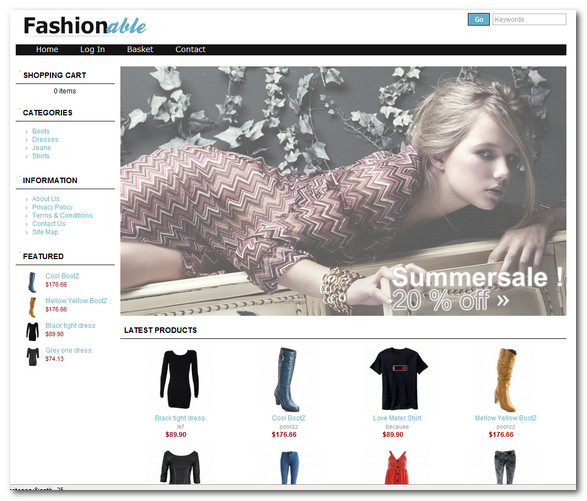Screen dimensions: 587x501
Task: Open the Love Meter Shirt product image
Action: tap(398, 378)
